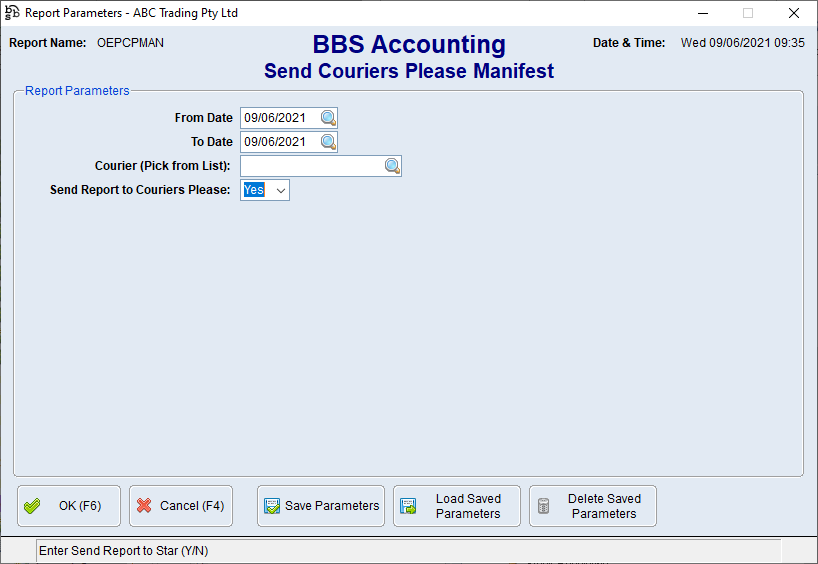Click the status bar hint text

tap(123, 551)
